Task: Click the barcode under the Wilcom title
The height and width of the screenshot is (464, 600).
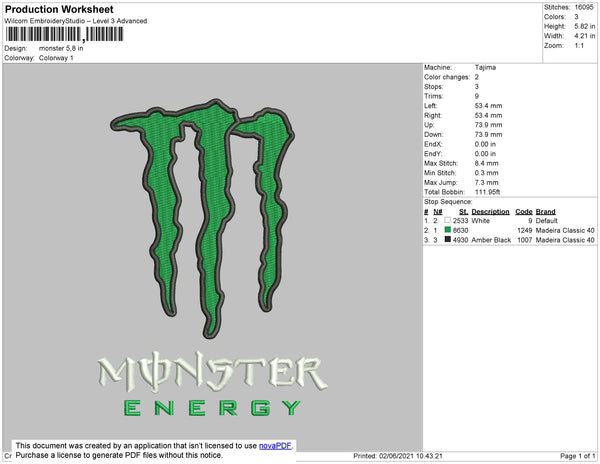Action: tap(64, 34)
